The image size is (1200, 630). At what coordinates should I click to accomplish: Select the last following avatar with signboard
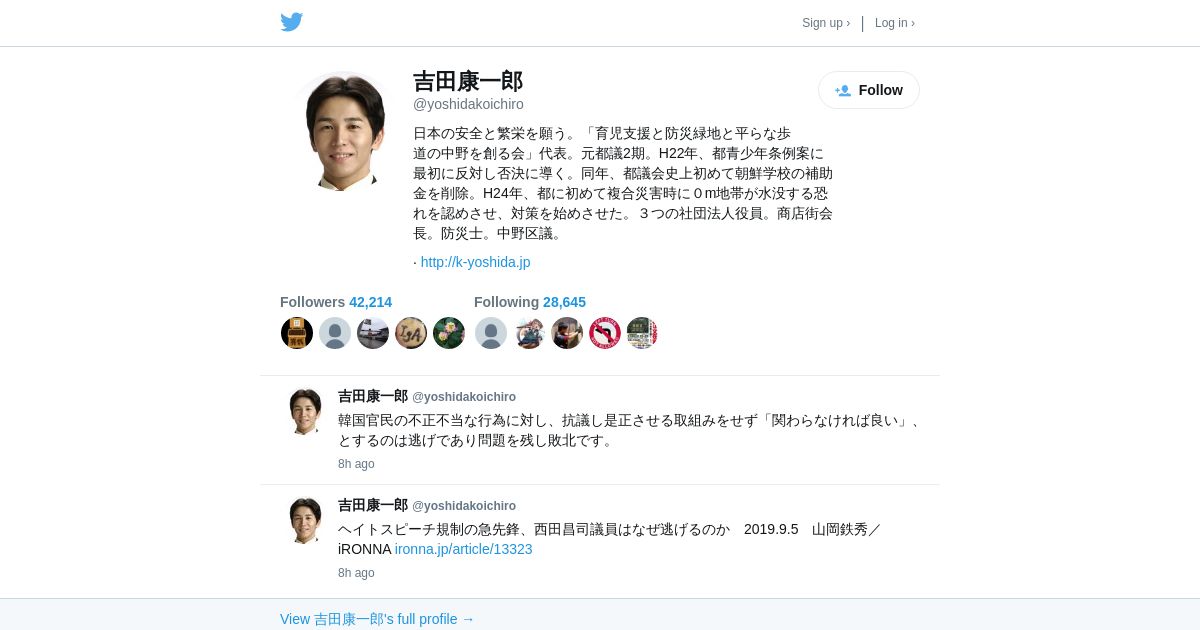point(642,333)
